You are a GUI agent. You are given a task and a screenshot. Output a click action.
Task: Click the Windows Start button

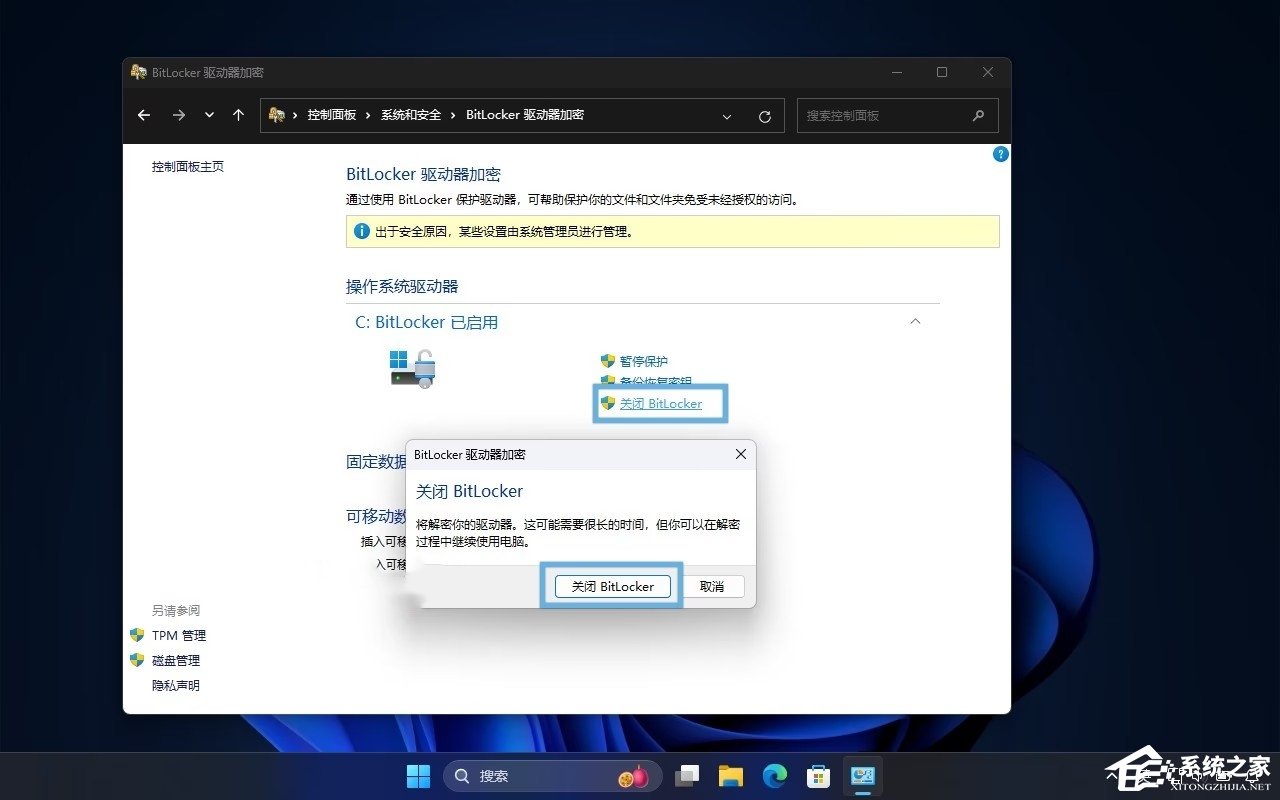pos(418,775)
